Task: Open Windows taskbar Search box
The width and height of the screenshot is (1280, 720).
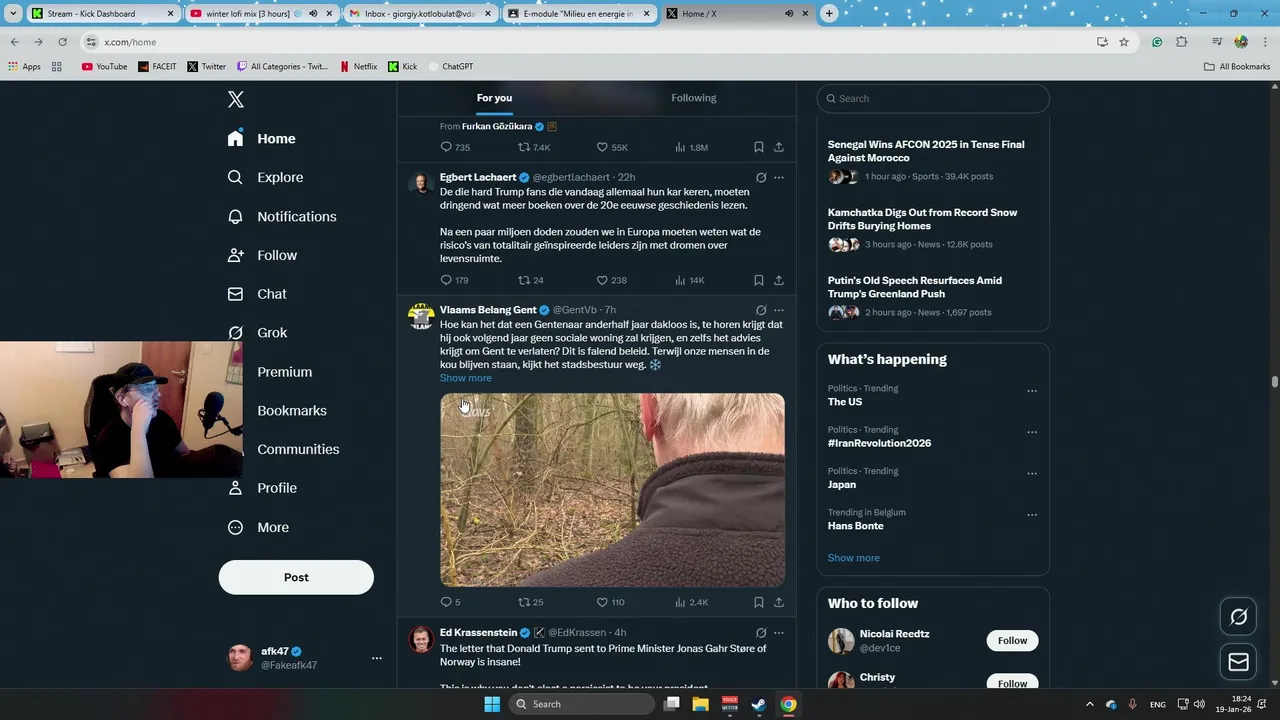Action: pyautogui.click(x=581, y=704)
